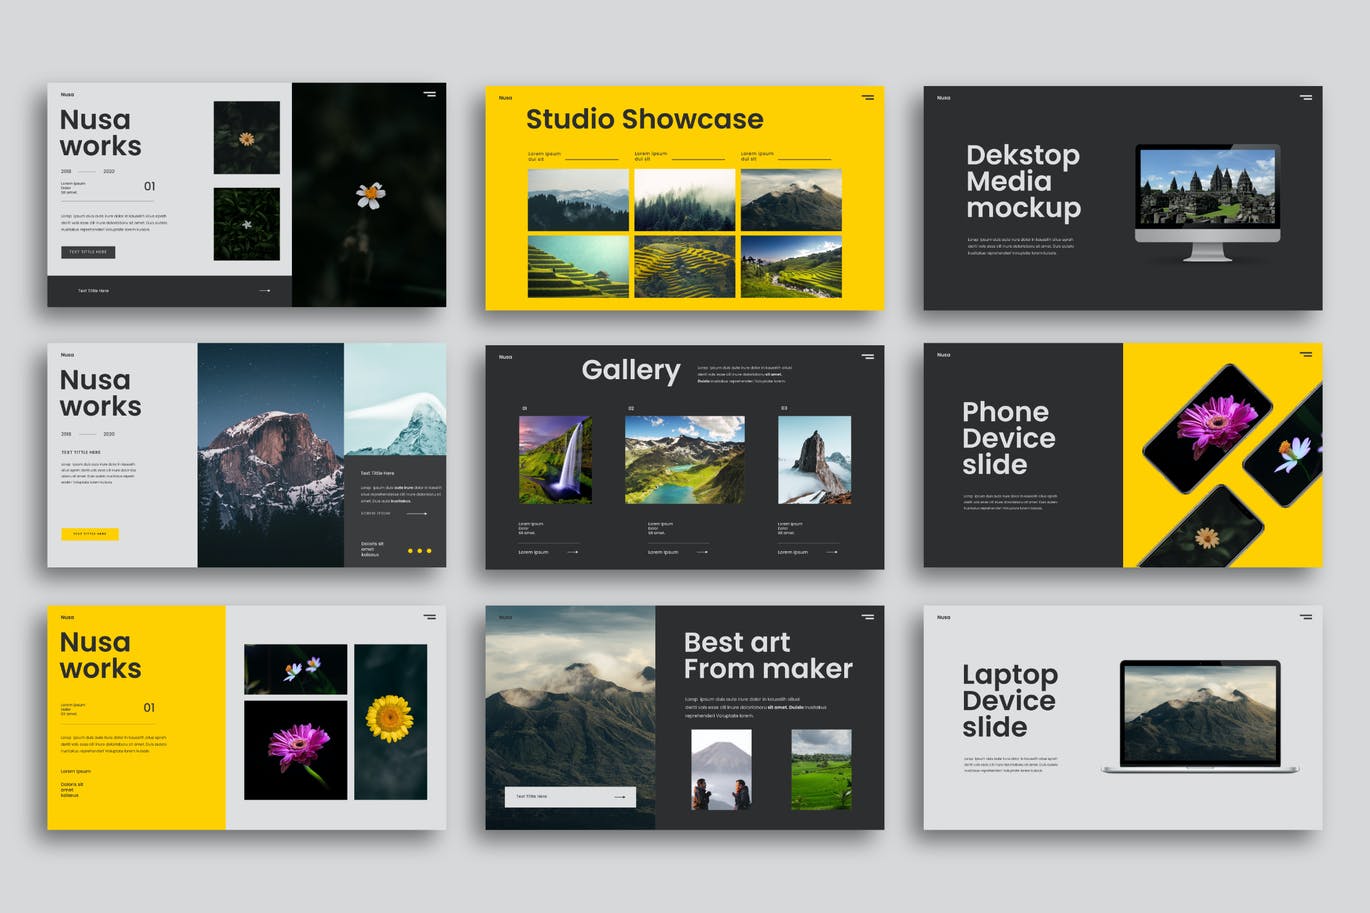Select the yellow sunflower image
Viewport: 1370px width, 913px height.
pyautogui.click(x=390, y=721)
